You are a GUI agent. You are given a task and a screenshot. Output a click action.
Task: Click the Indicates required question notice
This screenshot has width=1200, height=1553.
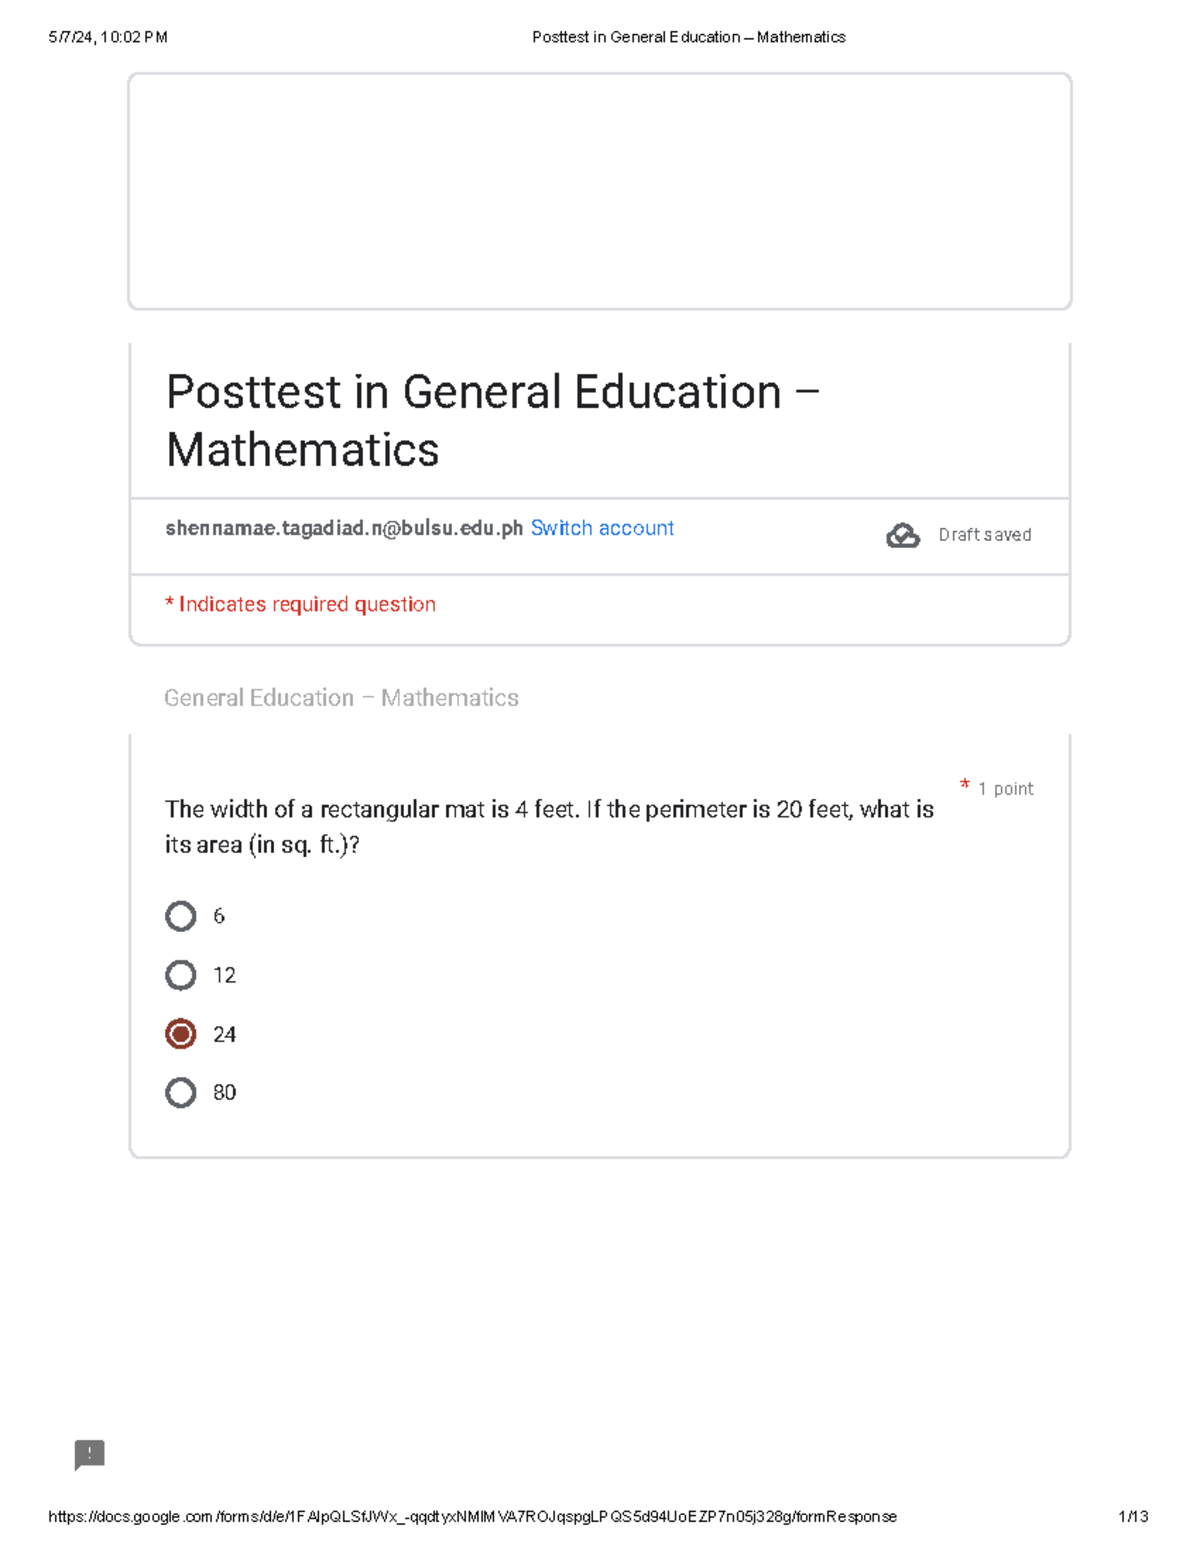300,604
